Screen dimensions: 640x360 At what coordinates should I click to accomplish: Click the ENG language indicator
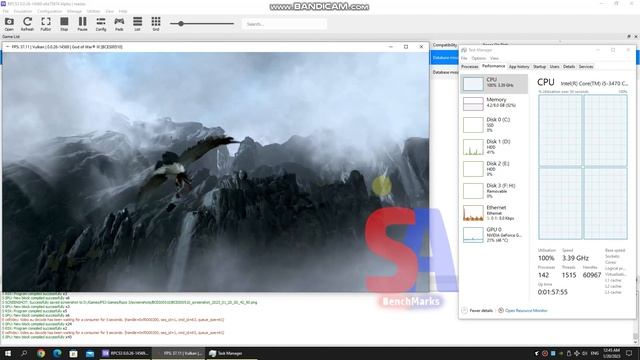(595, 353)
